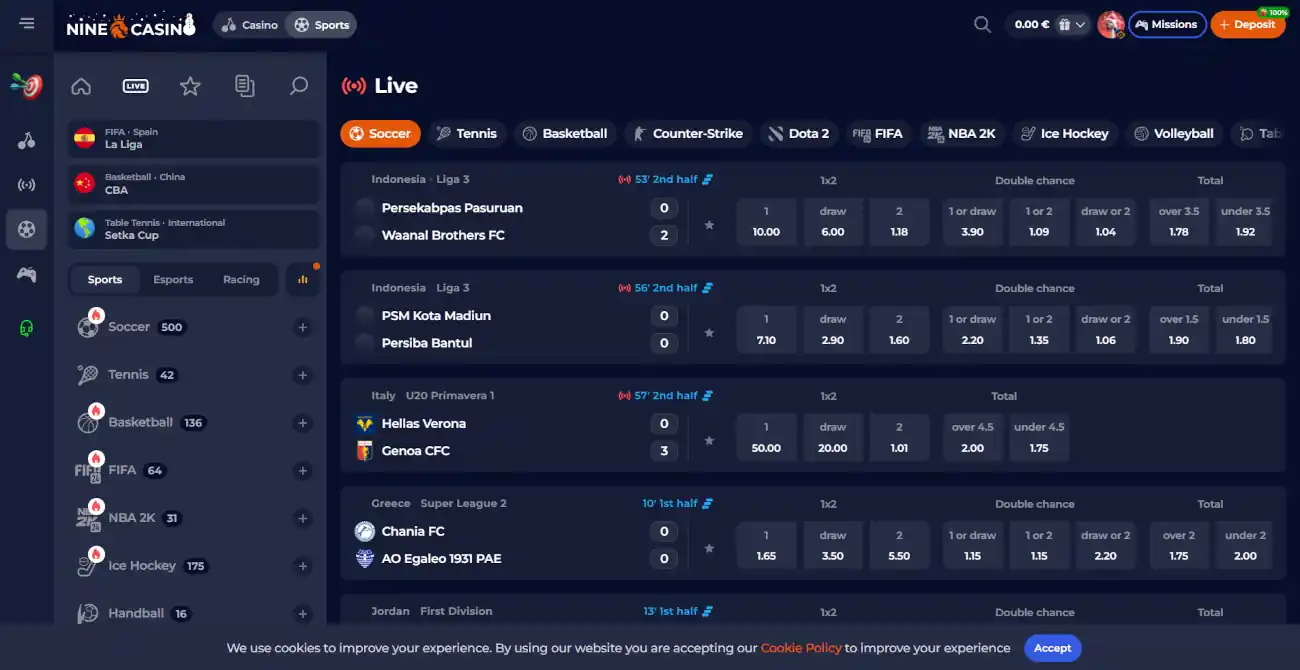Go to sportsbook home icon
The width and height of the screenshot is (1300, 670).
click(x=81, y=87)
